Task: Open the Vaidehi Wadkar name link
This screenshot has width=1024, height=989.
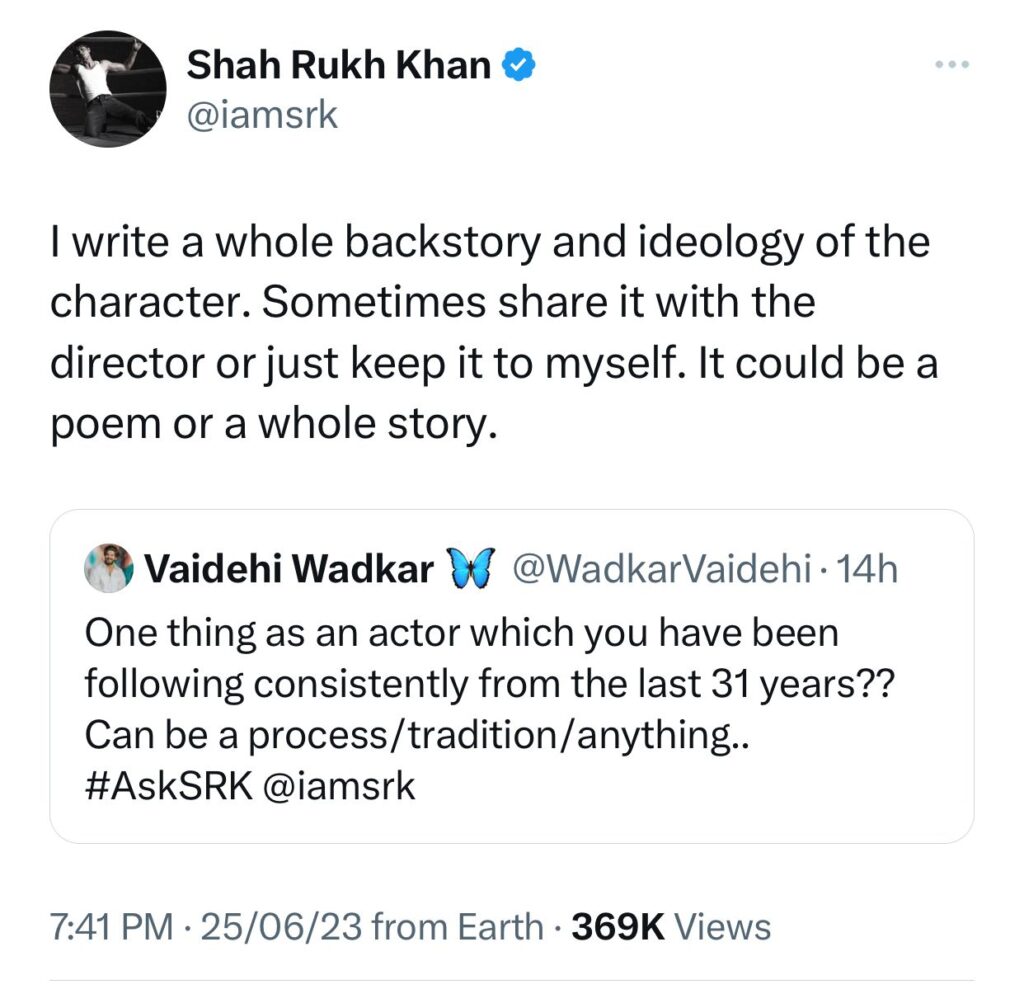Action: tap(289, 570)
